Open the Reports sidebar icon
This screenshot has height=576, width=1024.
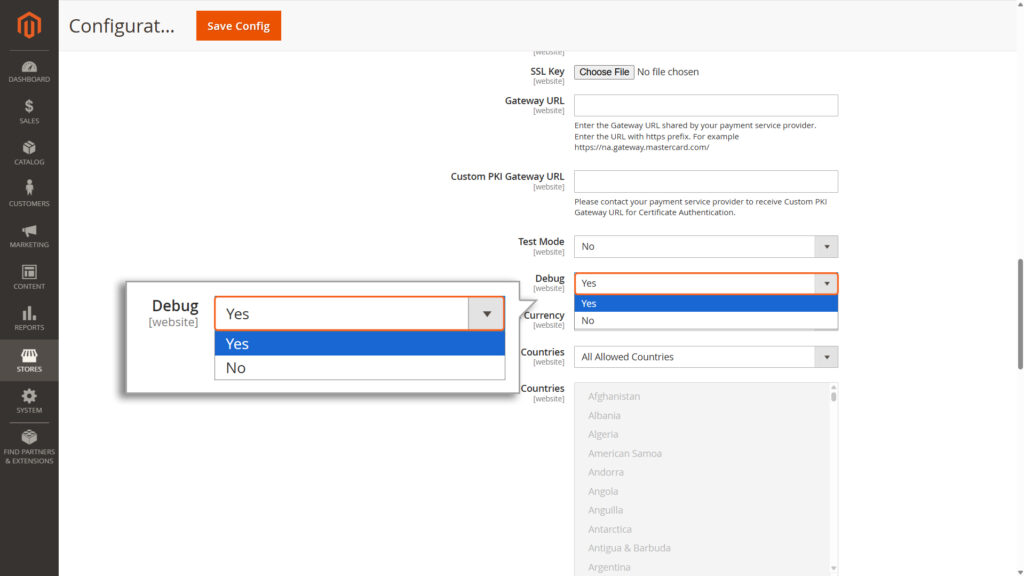[x=29, y=318]
